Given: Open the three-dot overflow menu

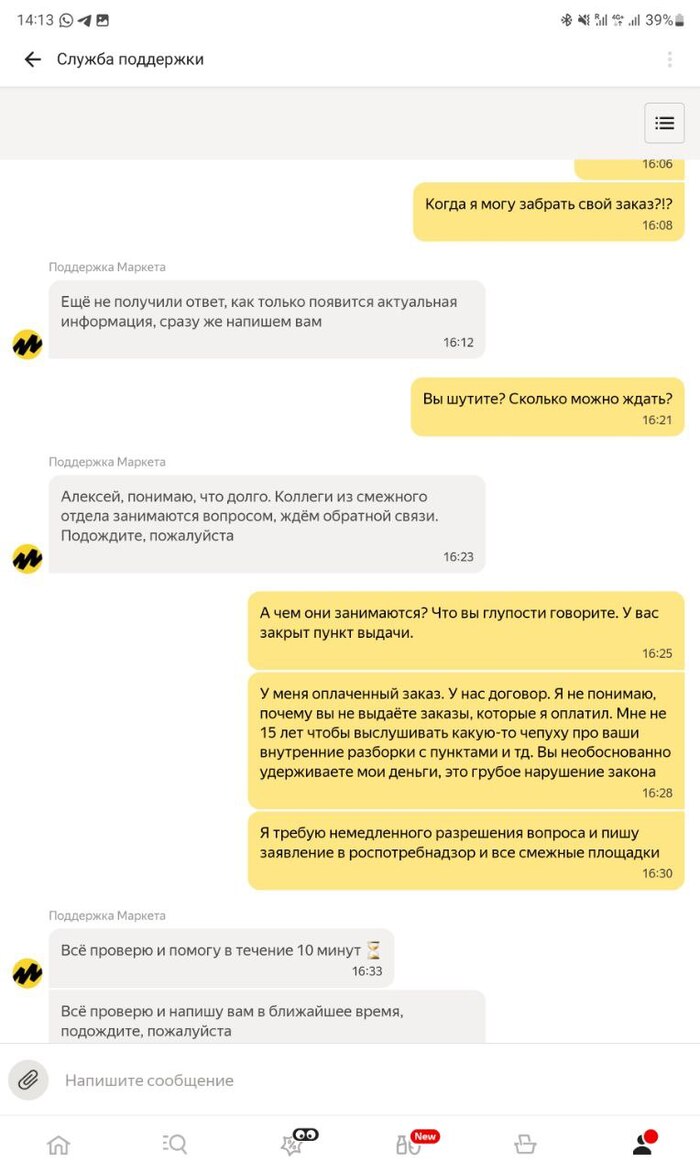Looking at the screenshot, I should pos(669,59).
